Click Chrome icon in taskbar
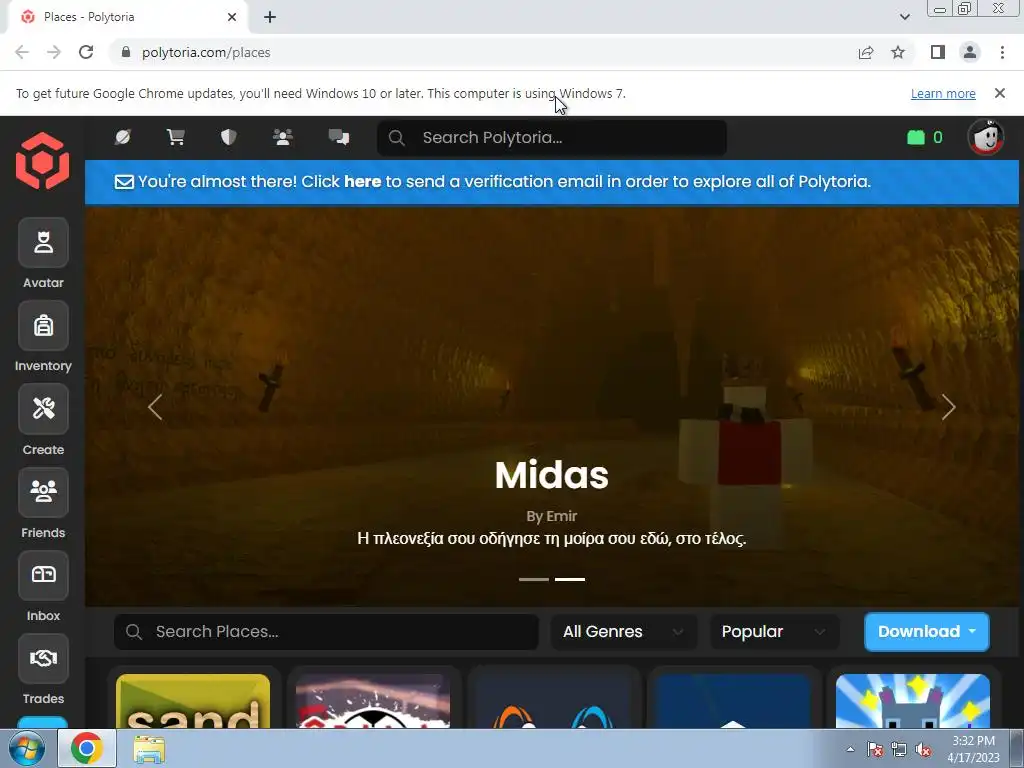Image resolution: width=1024 pixels, height=768 pixels. [x=87, y=748]
